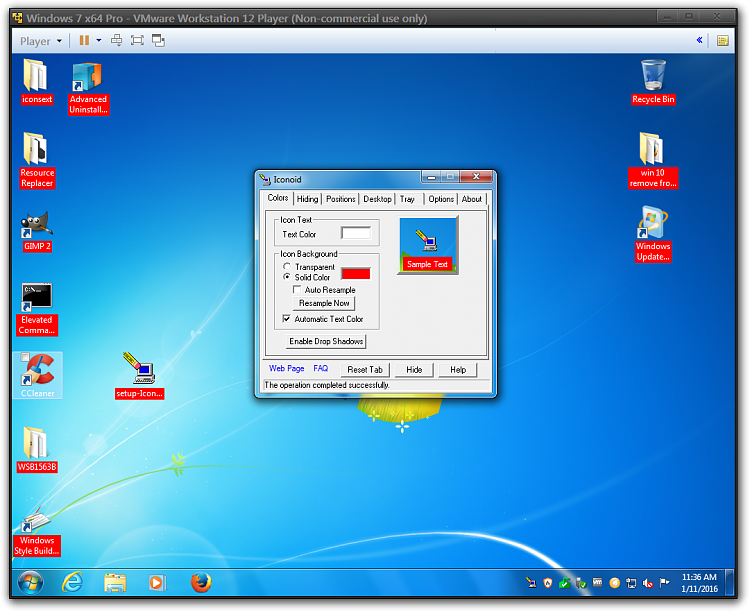
Task: Click the Iconoid window title bar
Action: (340, 179)
